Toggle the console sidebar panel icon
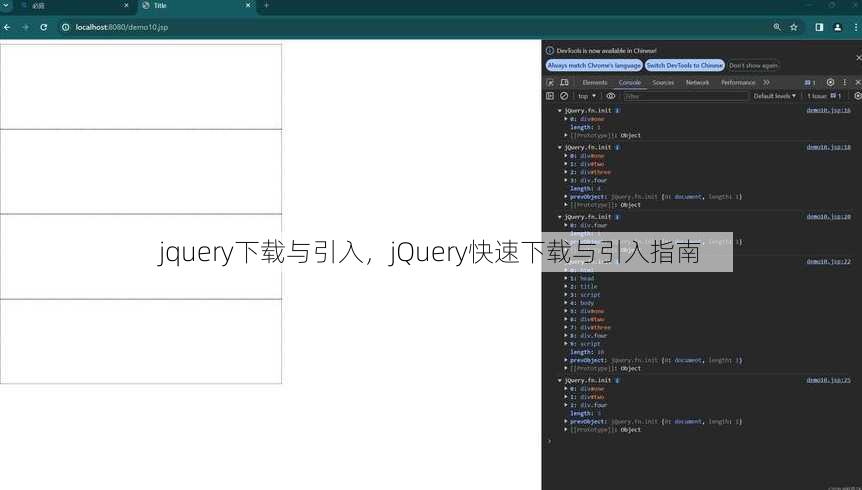Image resolution: width=862 pixels, height=490 pixels. tap(550, 96)
